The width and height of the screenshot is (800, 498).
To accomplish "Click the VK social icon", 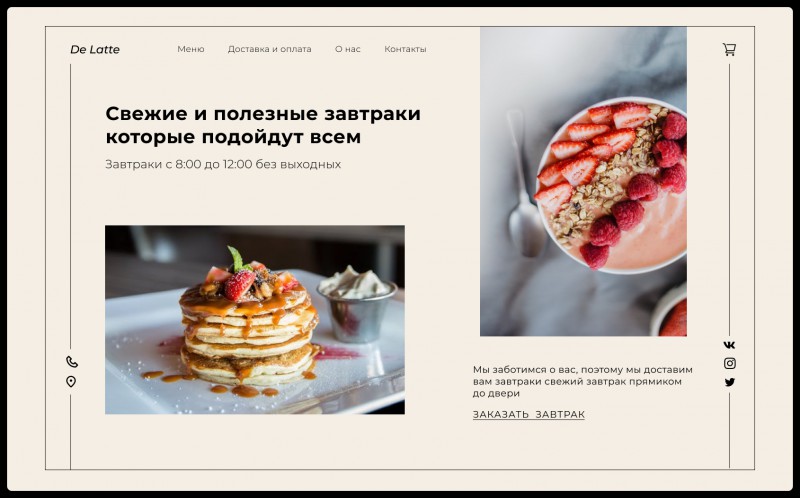I will point(730,345).
